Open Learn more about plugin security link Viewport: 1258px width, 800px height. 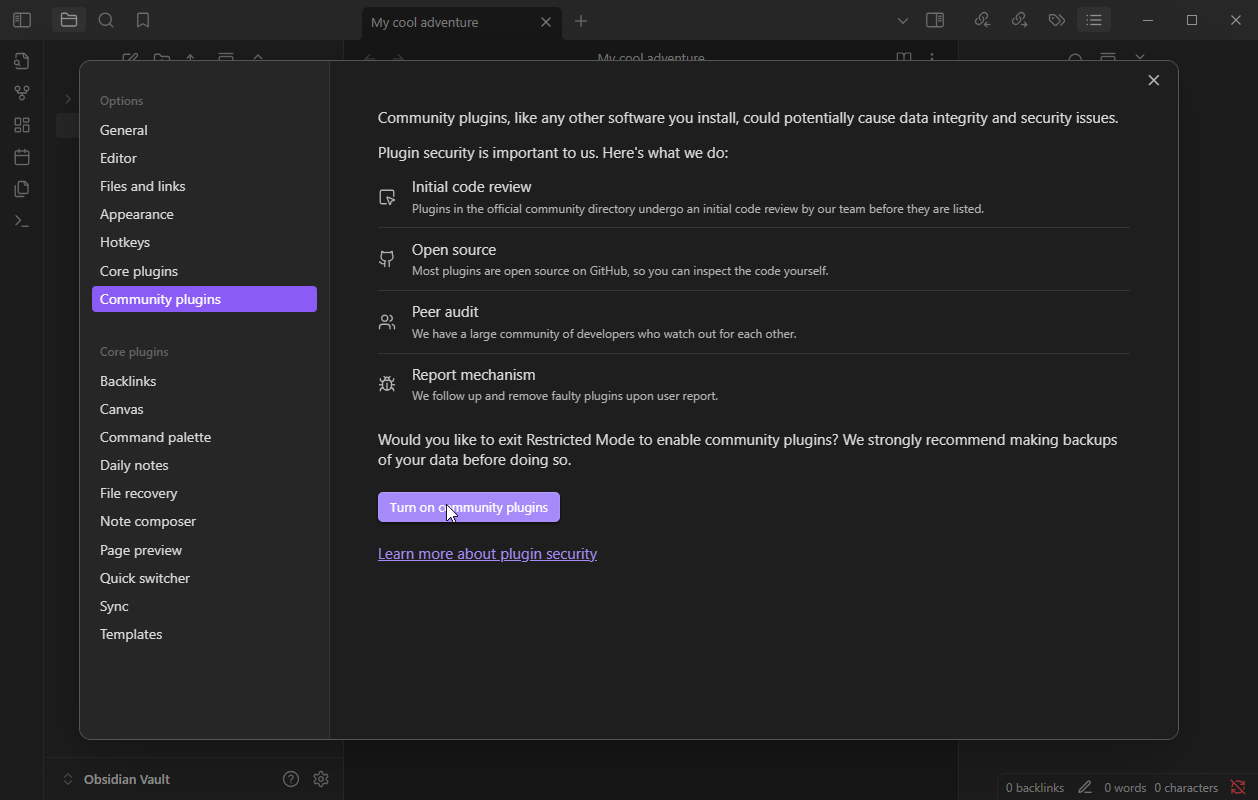pos(487,553)
